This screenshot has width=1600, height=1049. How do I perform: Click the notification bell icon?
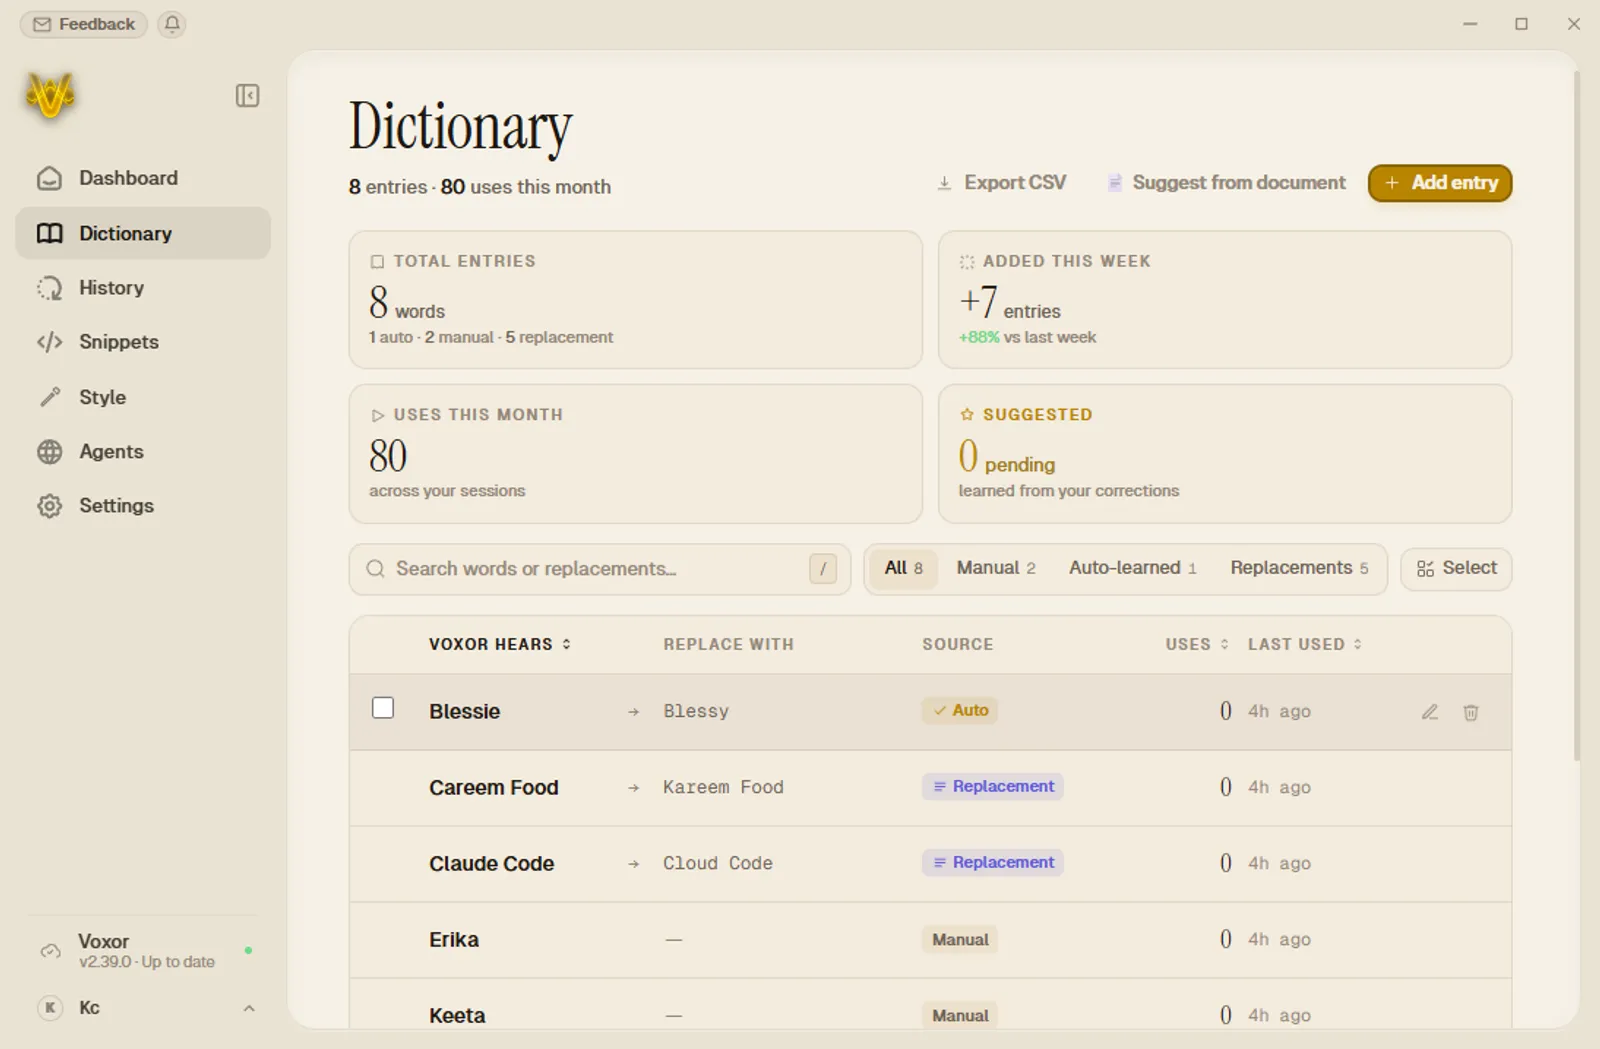(172, 24)
